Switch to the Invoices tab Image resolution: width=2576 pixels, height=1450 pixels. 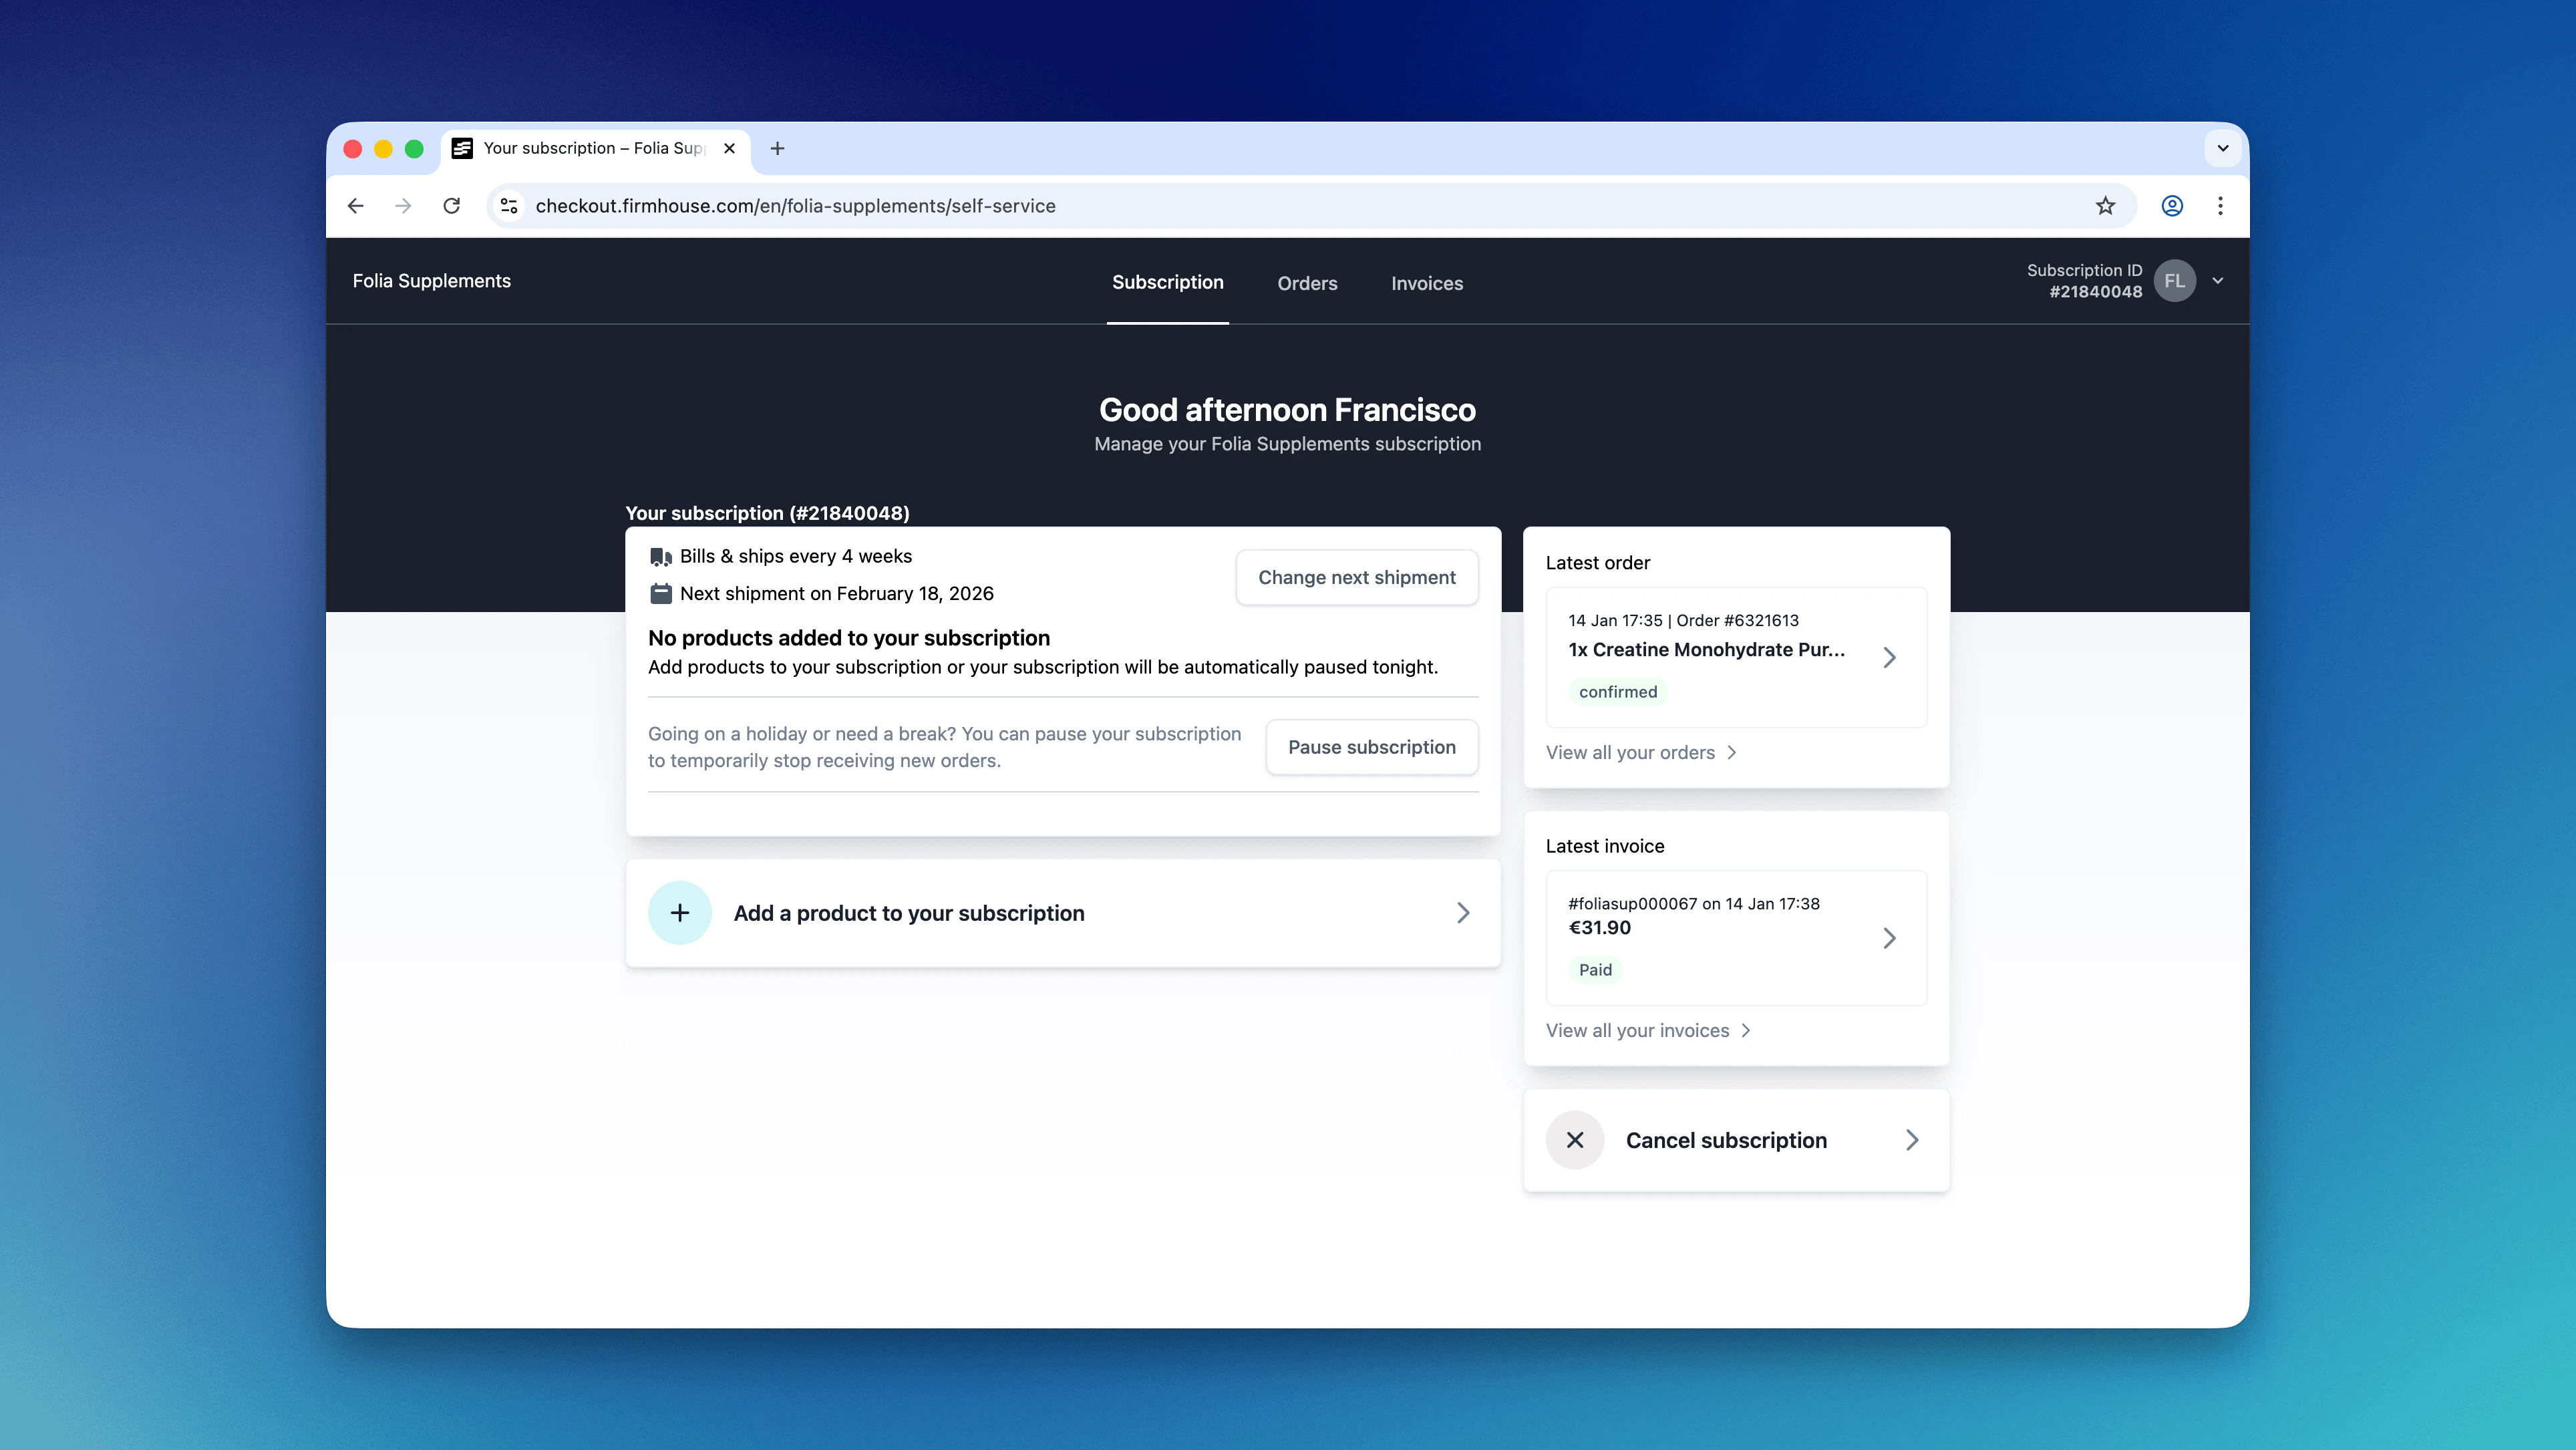tap(1426, 283)
